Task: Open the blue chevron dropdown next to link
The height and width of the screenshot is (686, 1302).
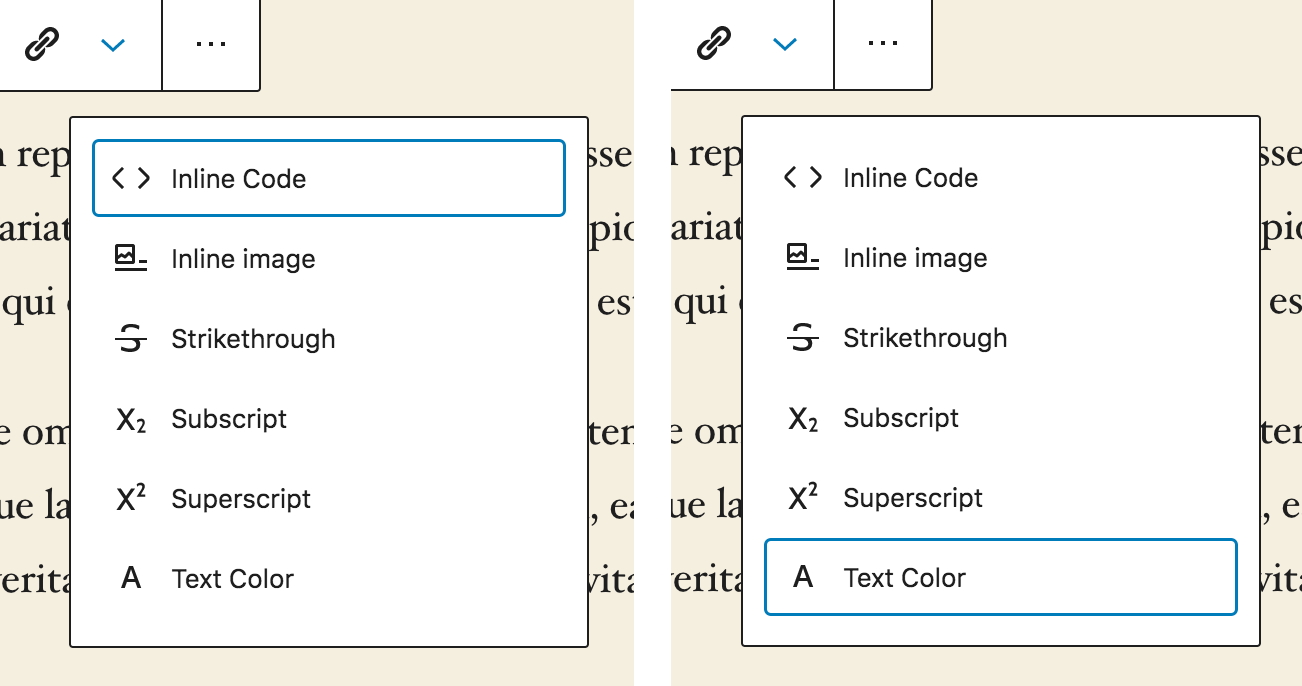Action: (x=112, y=44)
